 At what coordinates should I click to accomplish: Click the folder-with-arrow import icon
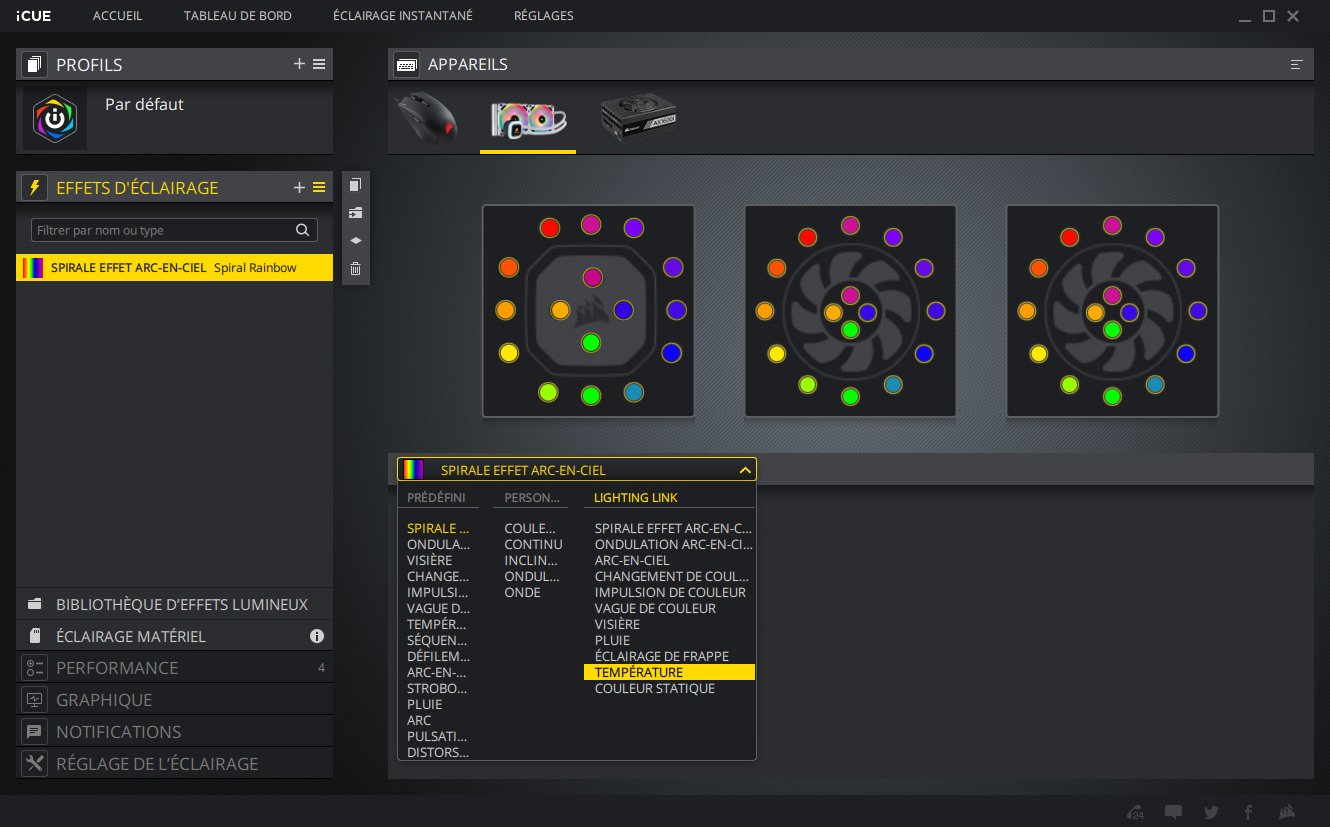point(355,213)
